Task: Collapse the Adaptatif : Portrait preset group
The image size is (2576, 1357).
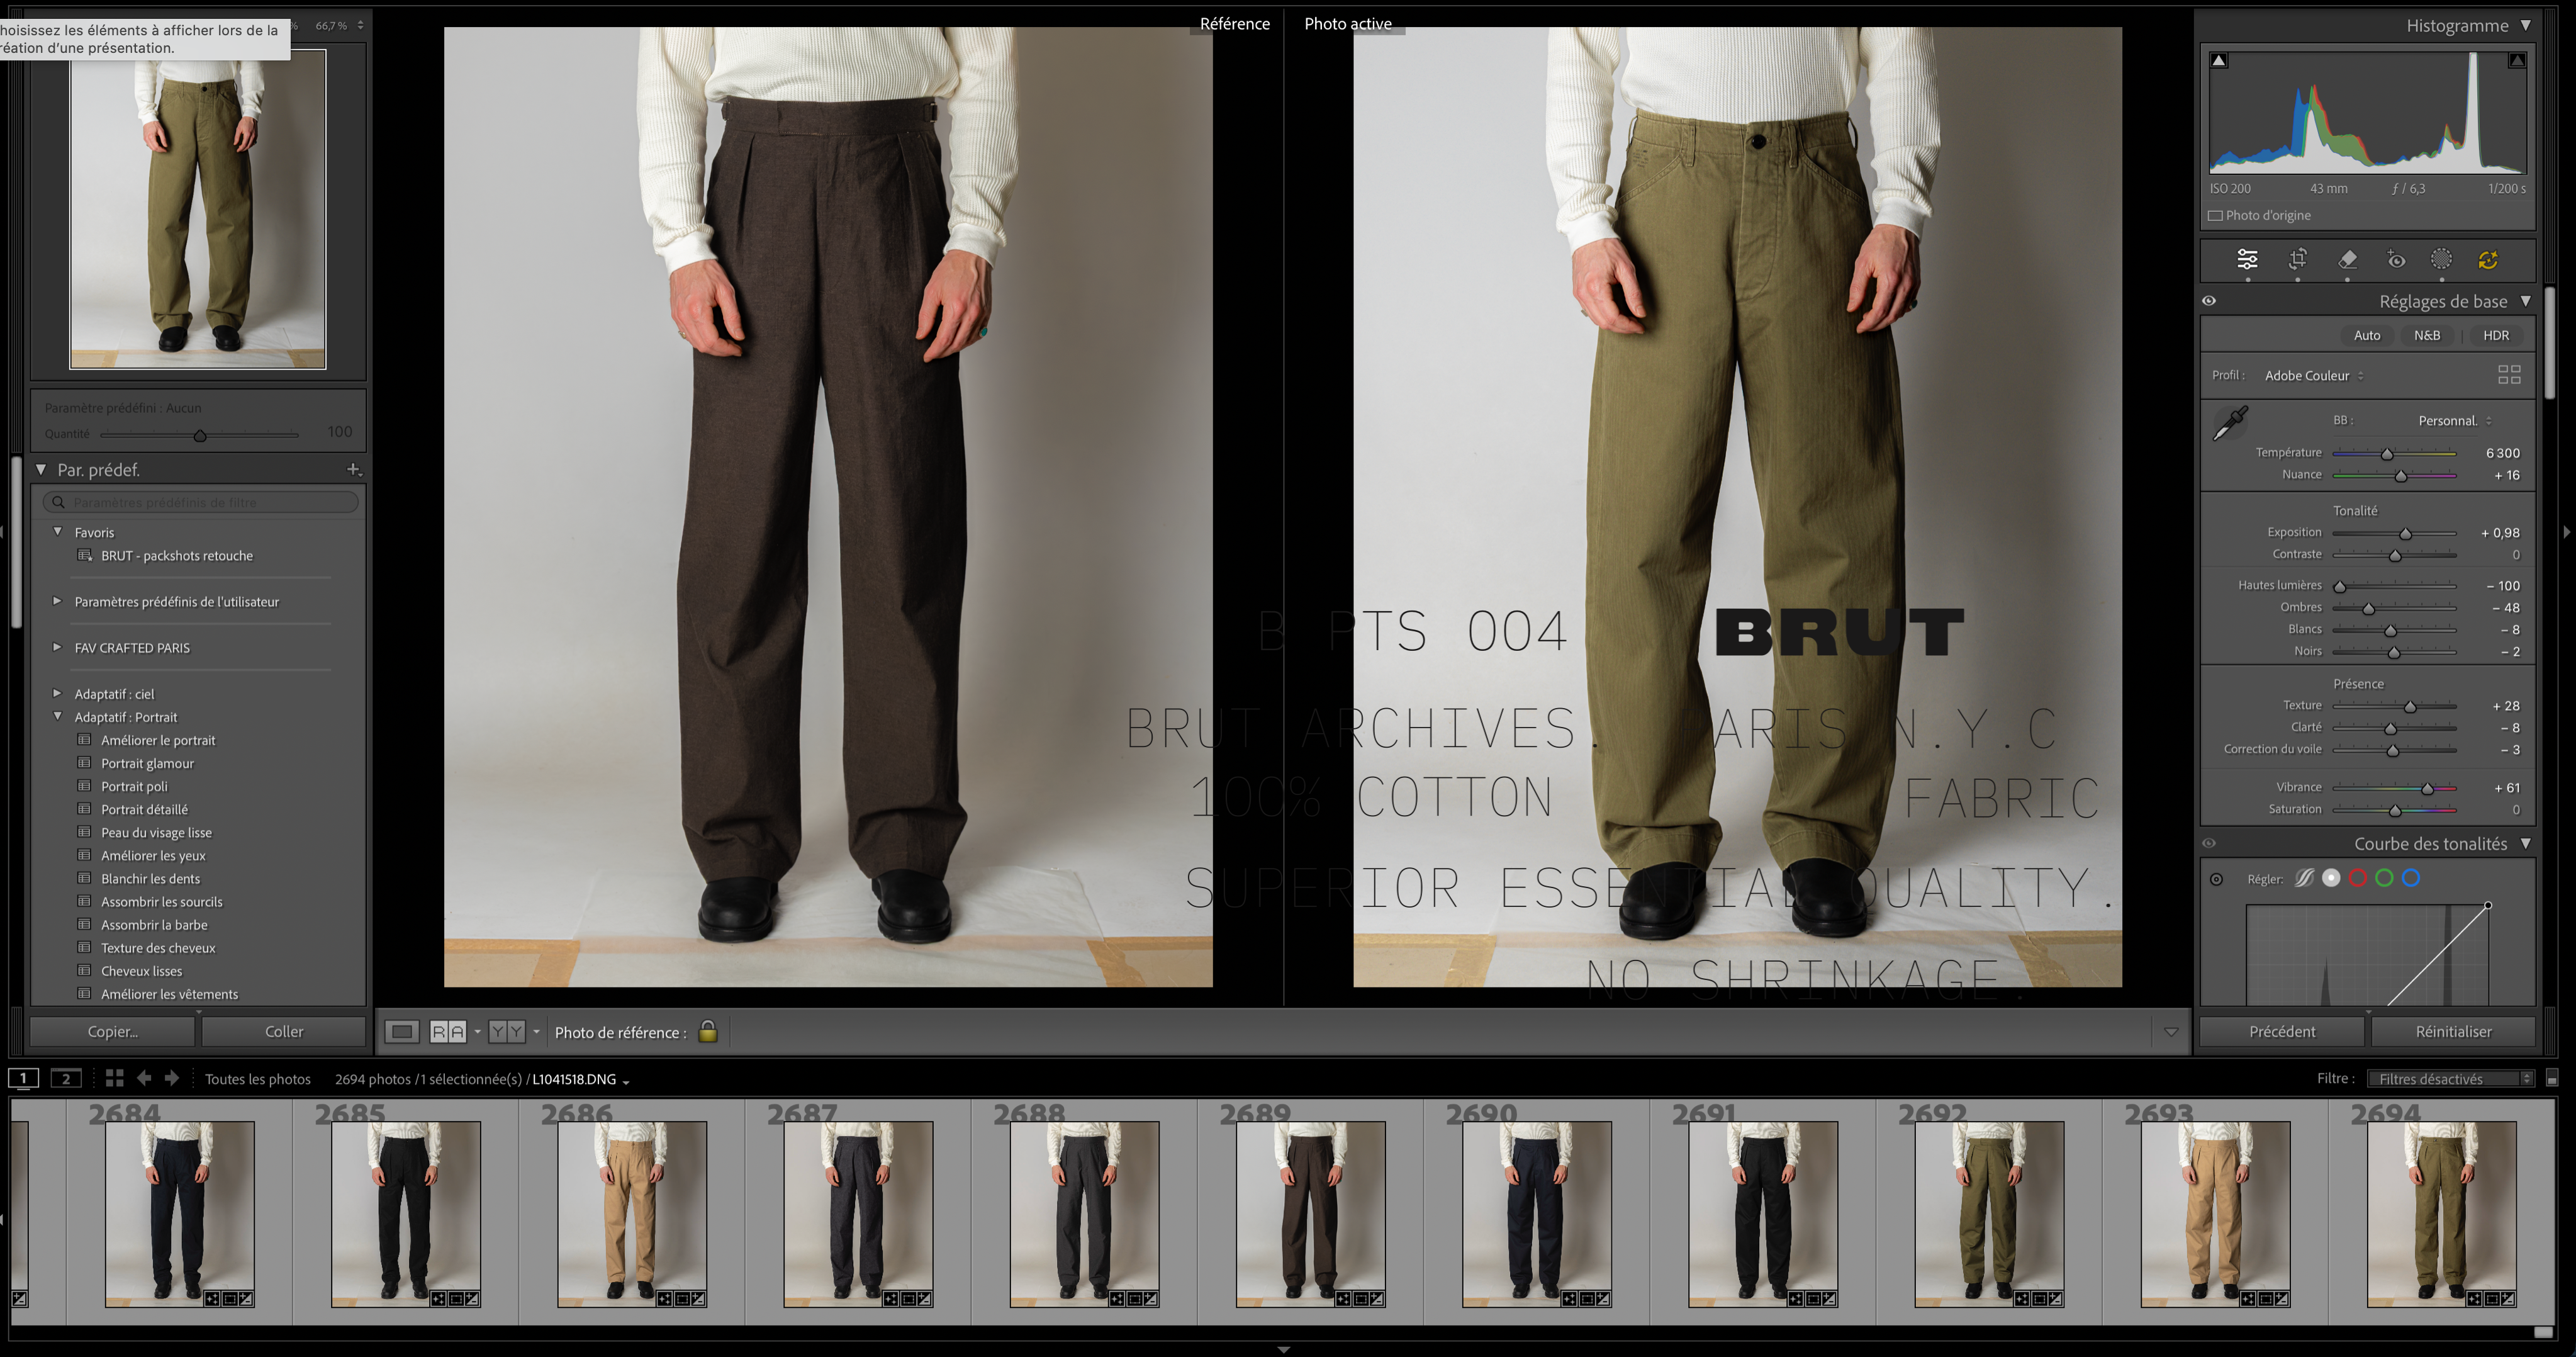Action: 57,717
